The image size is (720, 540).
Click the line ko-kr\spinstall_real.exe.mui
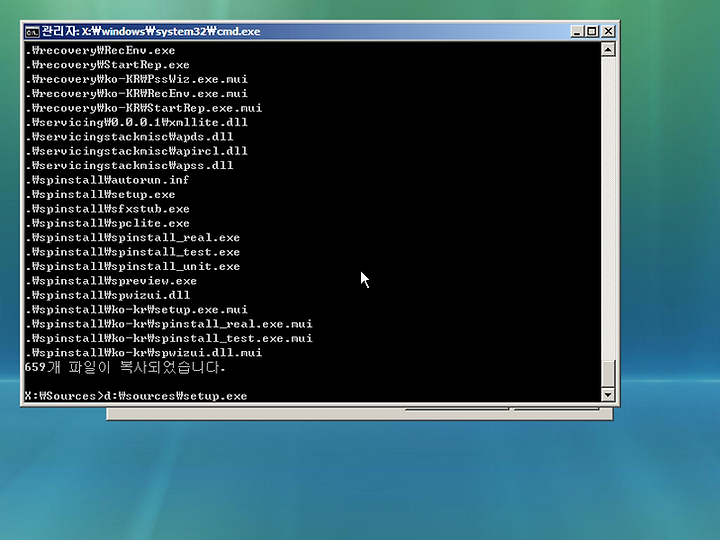tap(169, 324)
